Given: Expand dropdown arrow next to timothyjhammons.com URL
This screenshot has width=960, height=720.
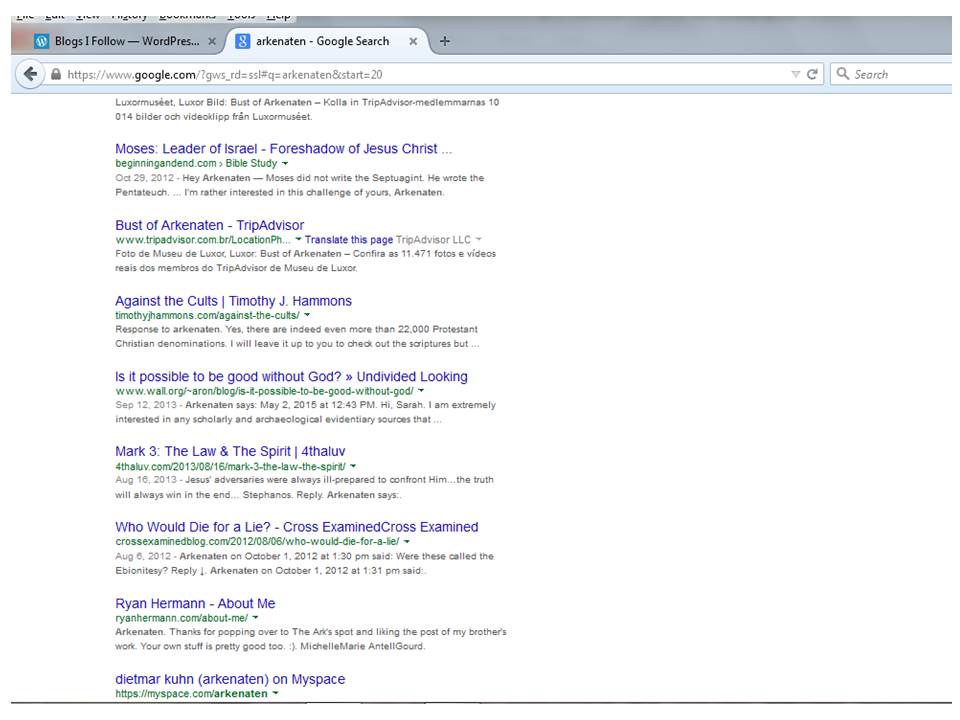Looking at the screenshot, I should tap(307, 315).
